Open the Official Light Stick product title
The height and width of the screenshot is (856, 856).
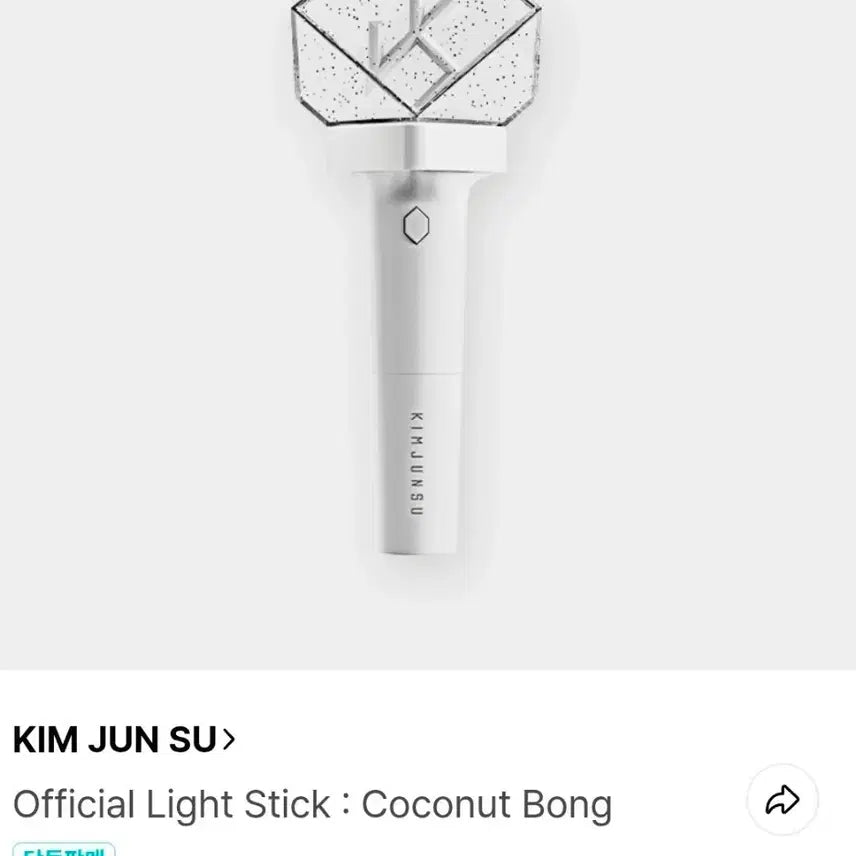310,802
